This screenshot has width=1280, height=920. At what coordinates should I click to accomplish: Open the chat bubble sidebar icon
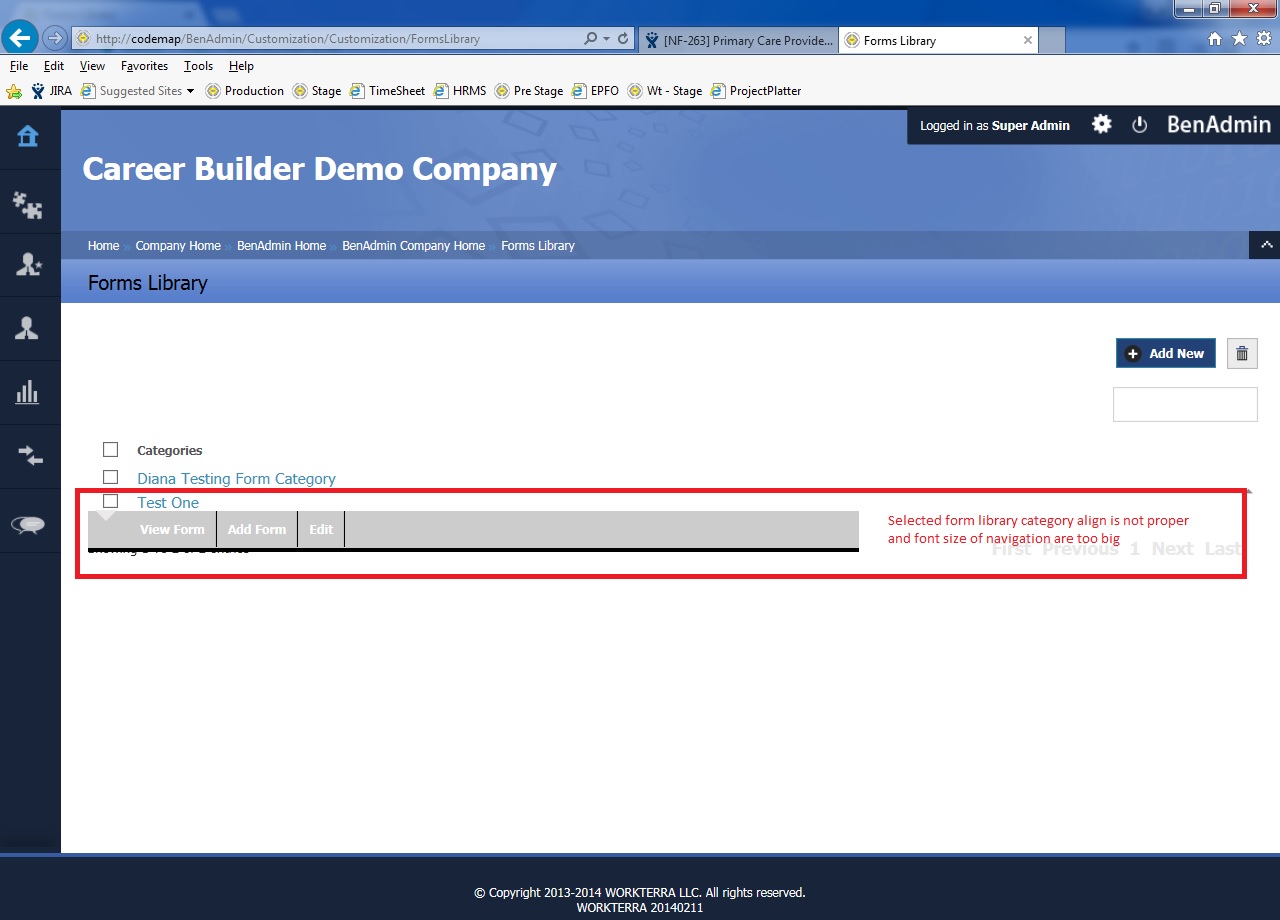[28, 524]
